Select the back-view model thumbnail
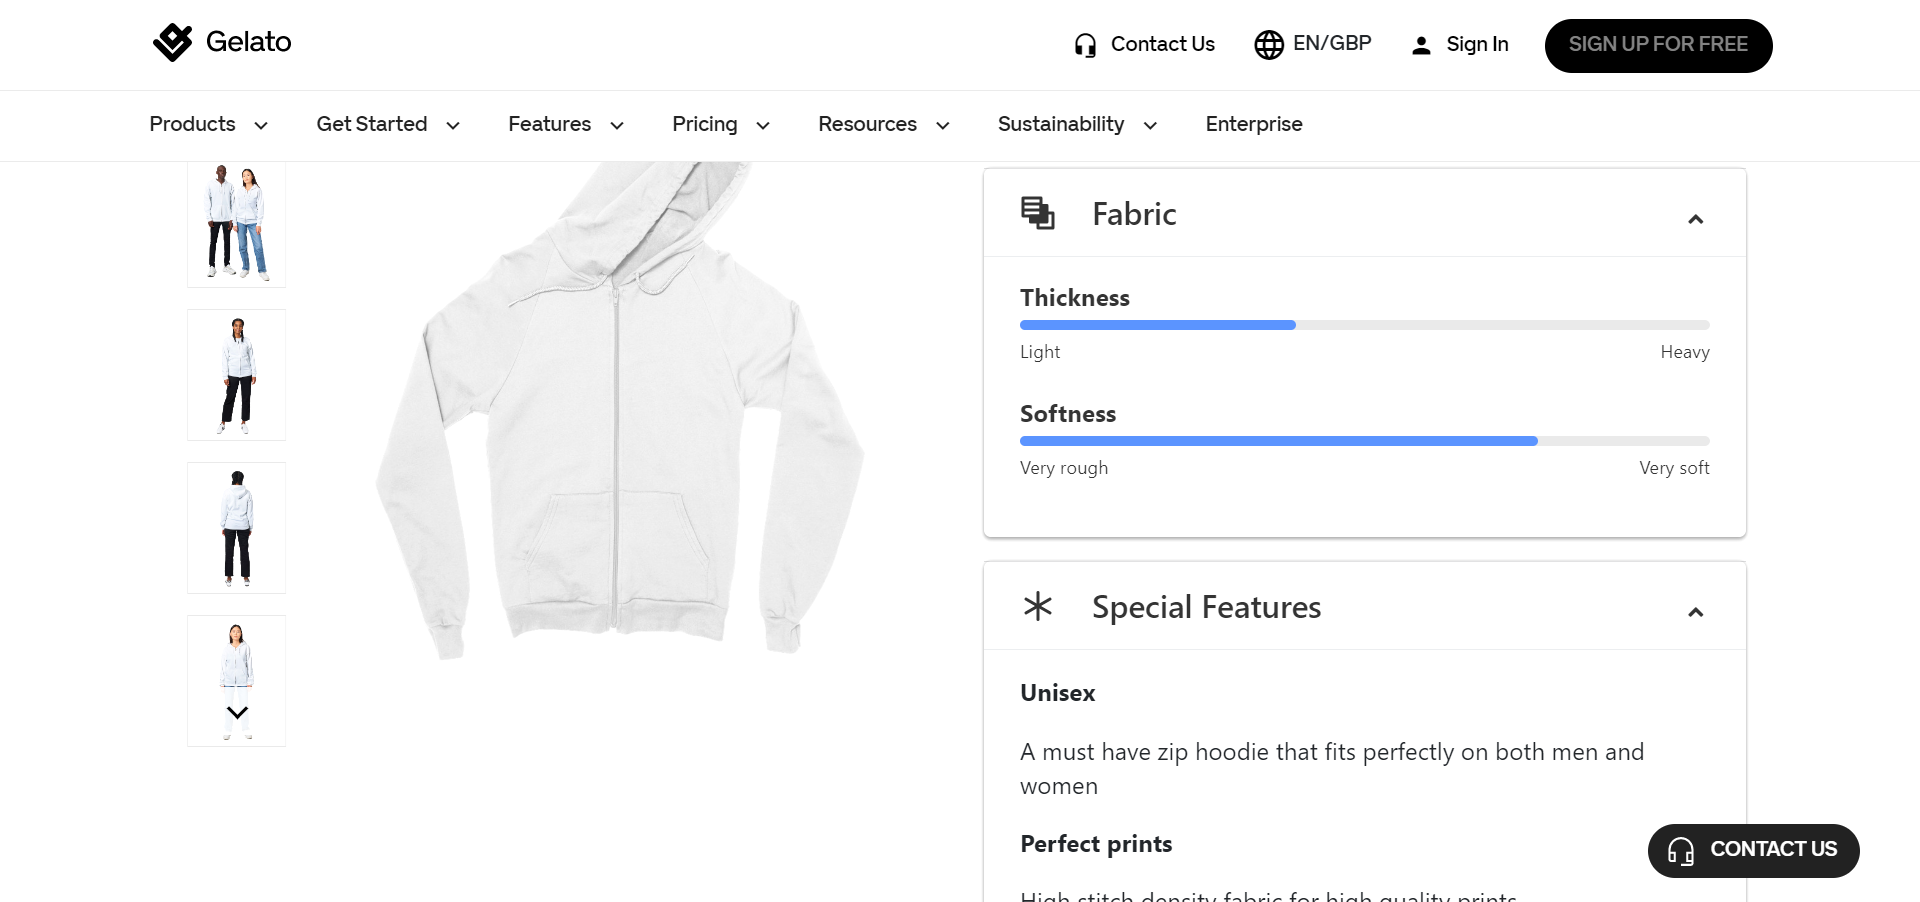 (237, 528)
